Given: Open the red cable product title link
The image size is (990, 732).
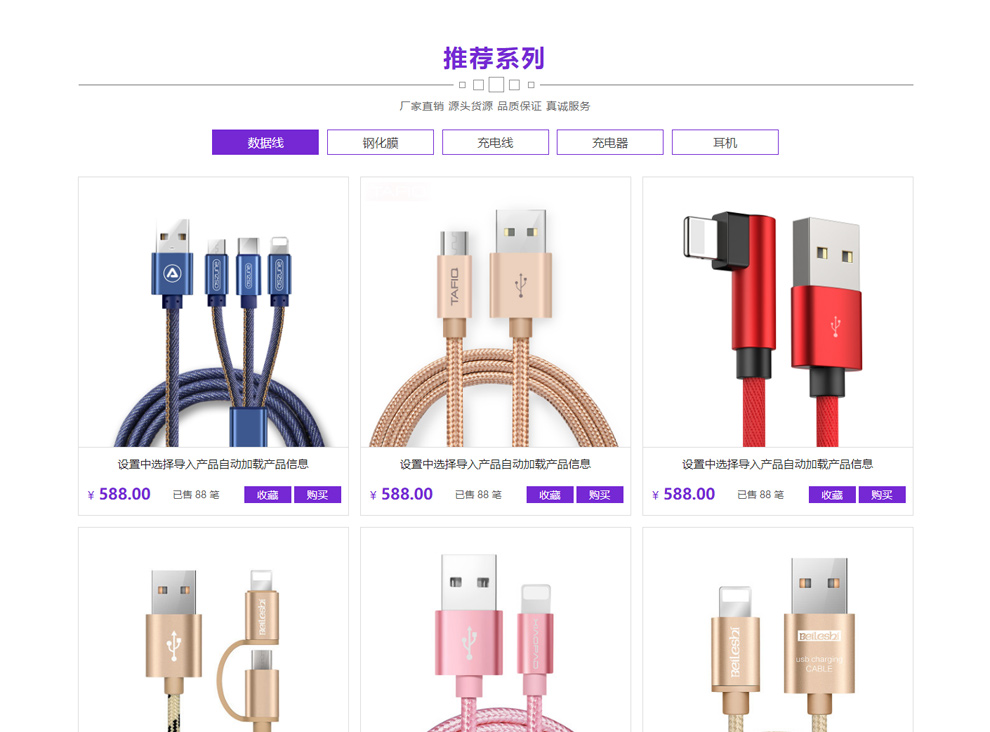Looking at the screenshot, I should (777, 464).
